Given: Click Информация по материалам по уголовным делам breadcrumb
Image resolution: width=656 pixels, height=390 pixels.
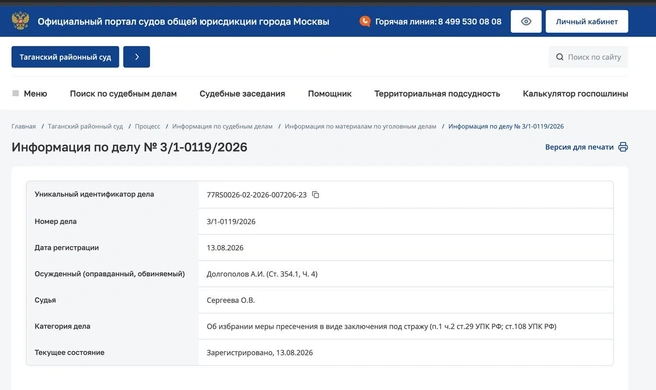Looking at the screenshot, I should (360, 126).
